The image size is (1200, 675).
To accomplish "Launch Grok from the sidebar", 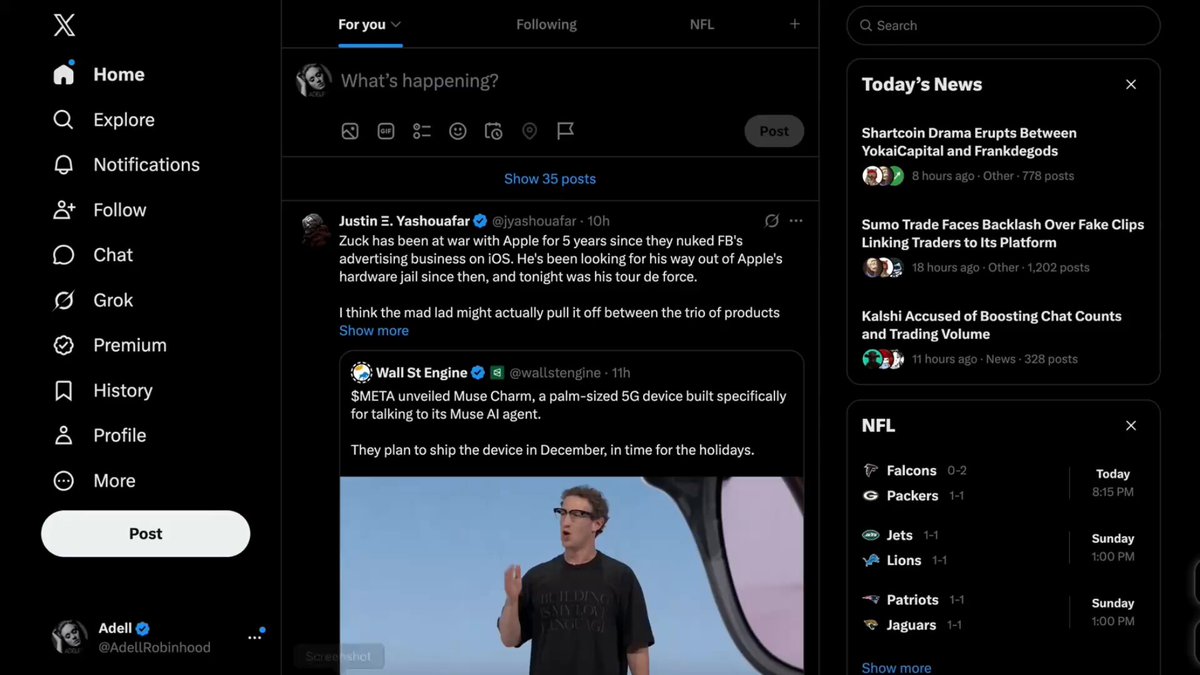I will pos(93,300).
